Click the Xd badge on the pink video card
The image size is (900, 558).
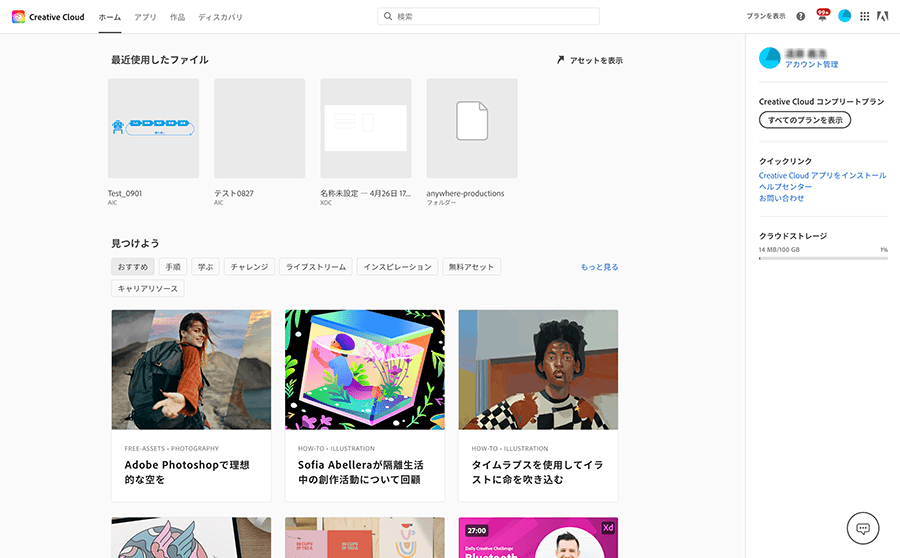(x=608, y=528)
